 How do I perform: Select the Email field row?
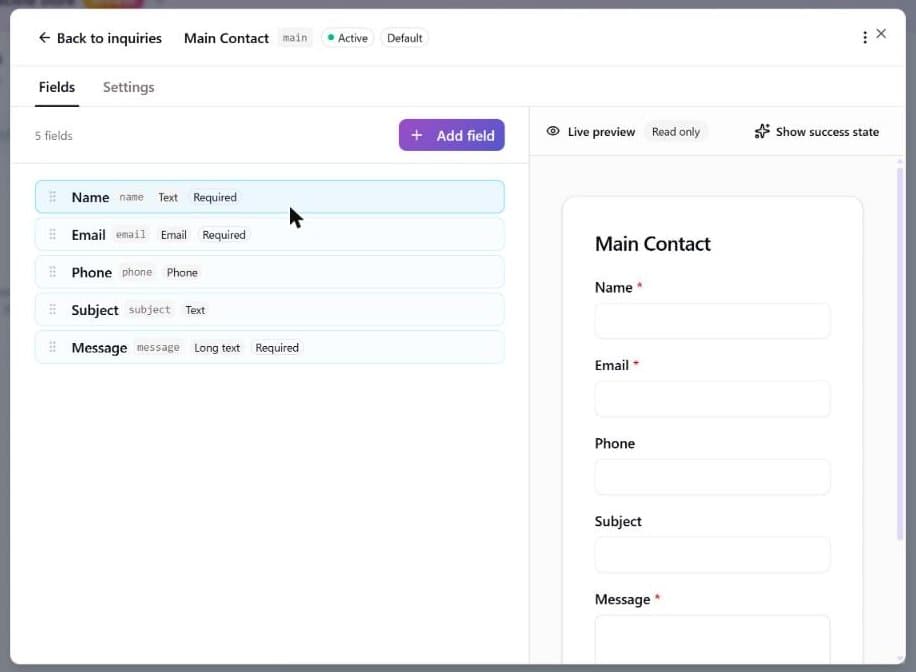(269, 234)
